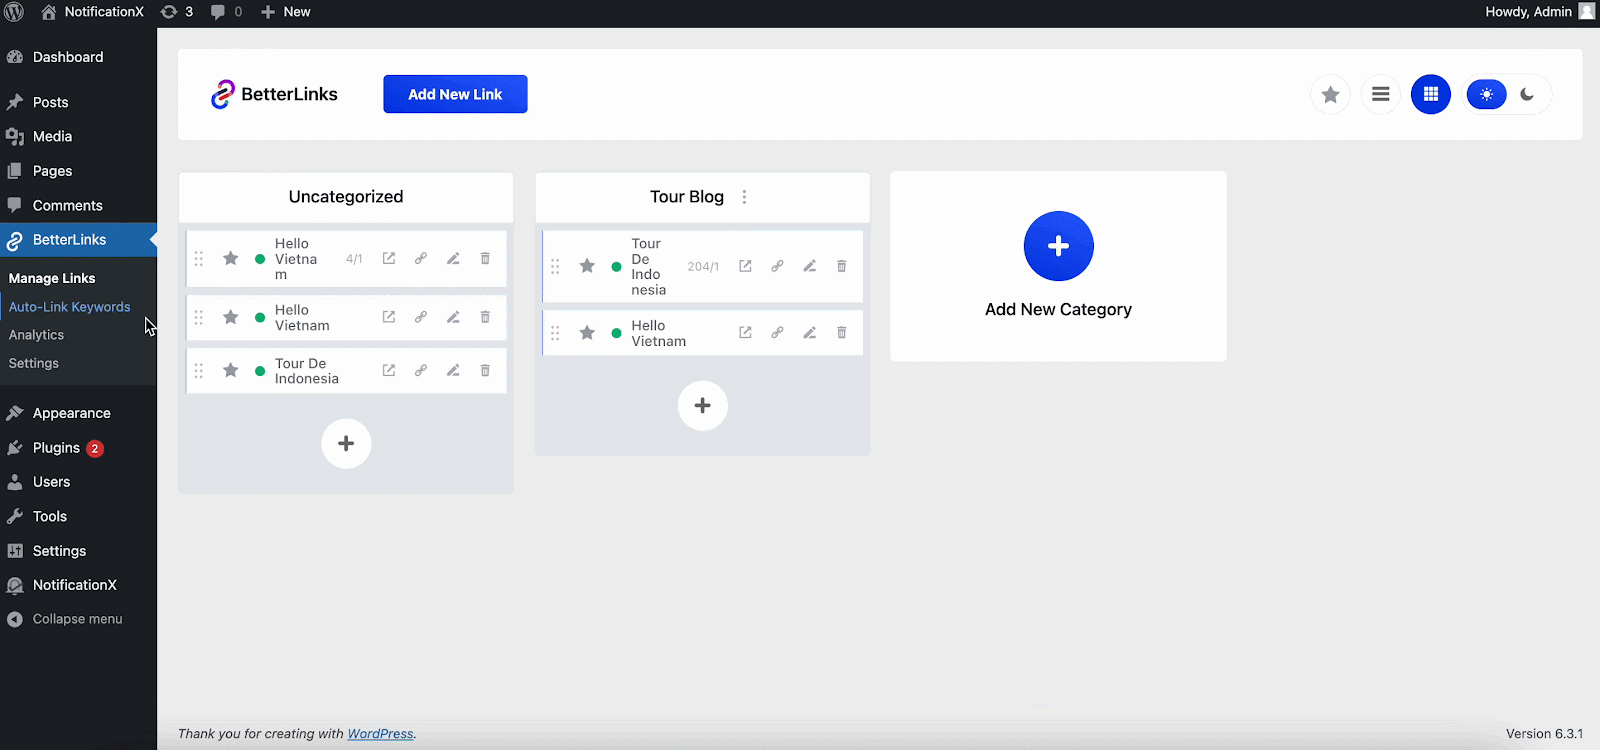Copy link of Tour De Indonesia, Tour Blog

pos(777,266)
